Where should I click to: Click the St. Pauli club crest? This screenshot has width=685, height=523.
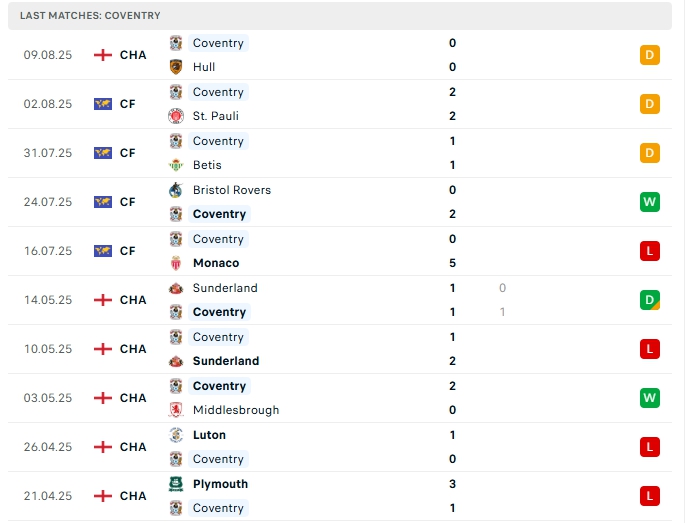(x=176, y=116)
